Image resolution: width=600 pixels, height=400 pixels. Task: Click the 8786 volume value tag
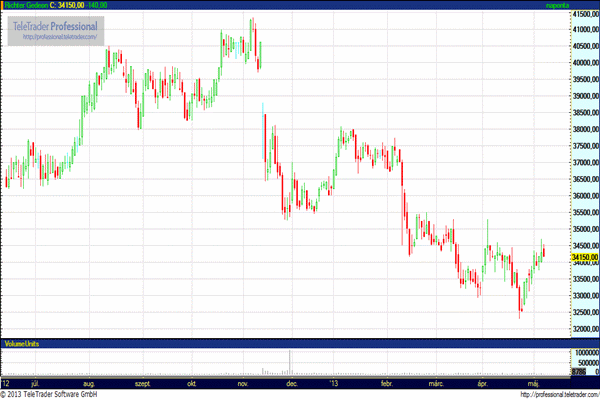(x=579, y=371)
